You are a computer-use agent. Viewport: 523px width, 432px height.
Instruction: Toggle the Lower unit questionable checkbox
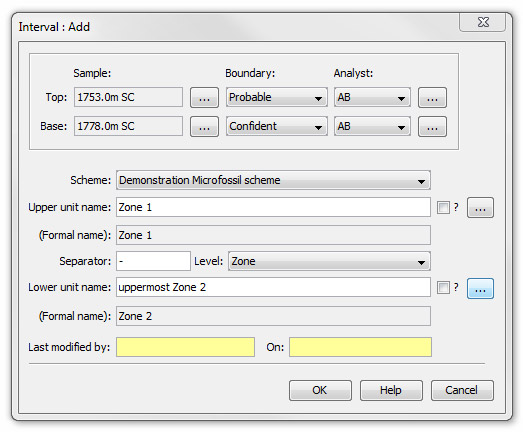(443, 287)
